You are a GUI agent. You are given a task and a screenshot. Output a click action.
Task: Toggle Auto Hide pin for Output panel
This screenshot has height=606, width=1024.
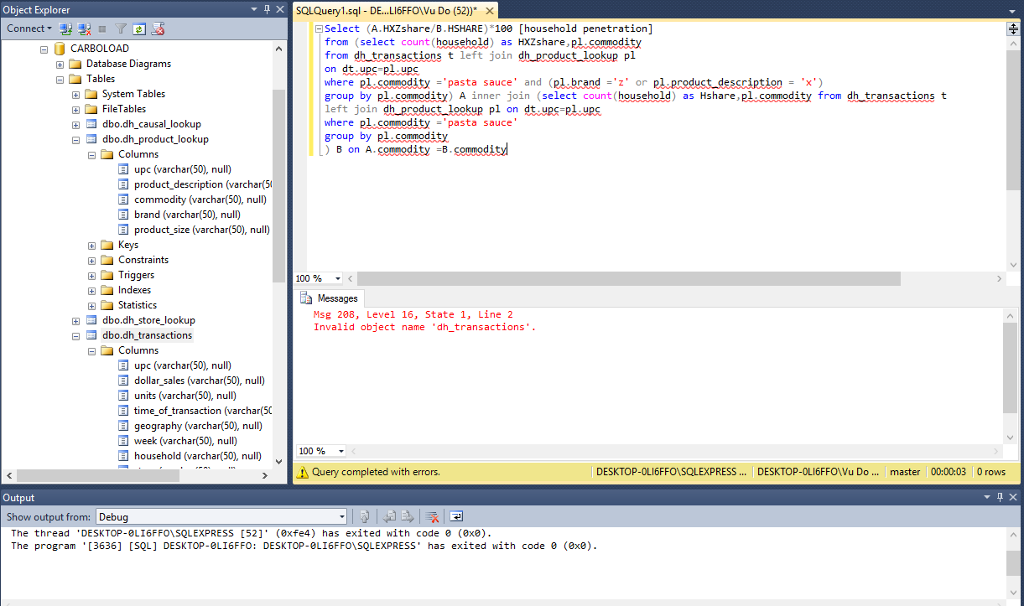tap(1000, 497)
